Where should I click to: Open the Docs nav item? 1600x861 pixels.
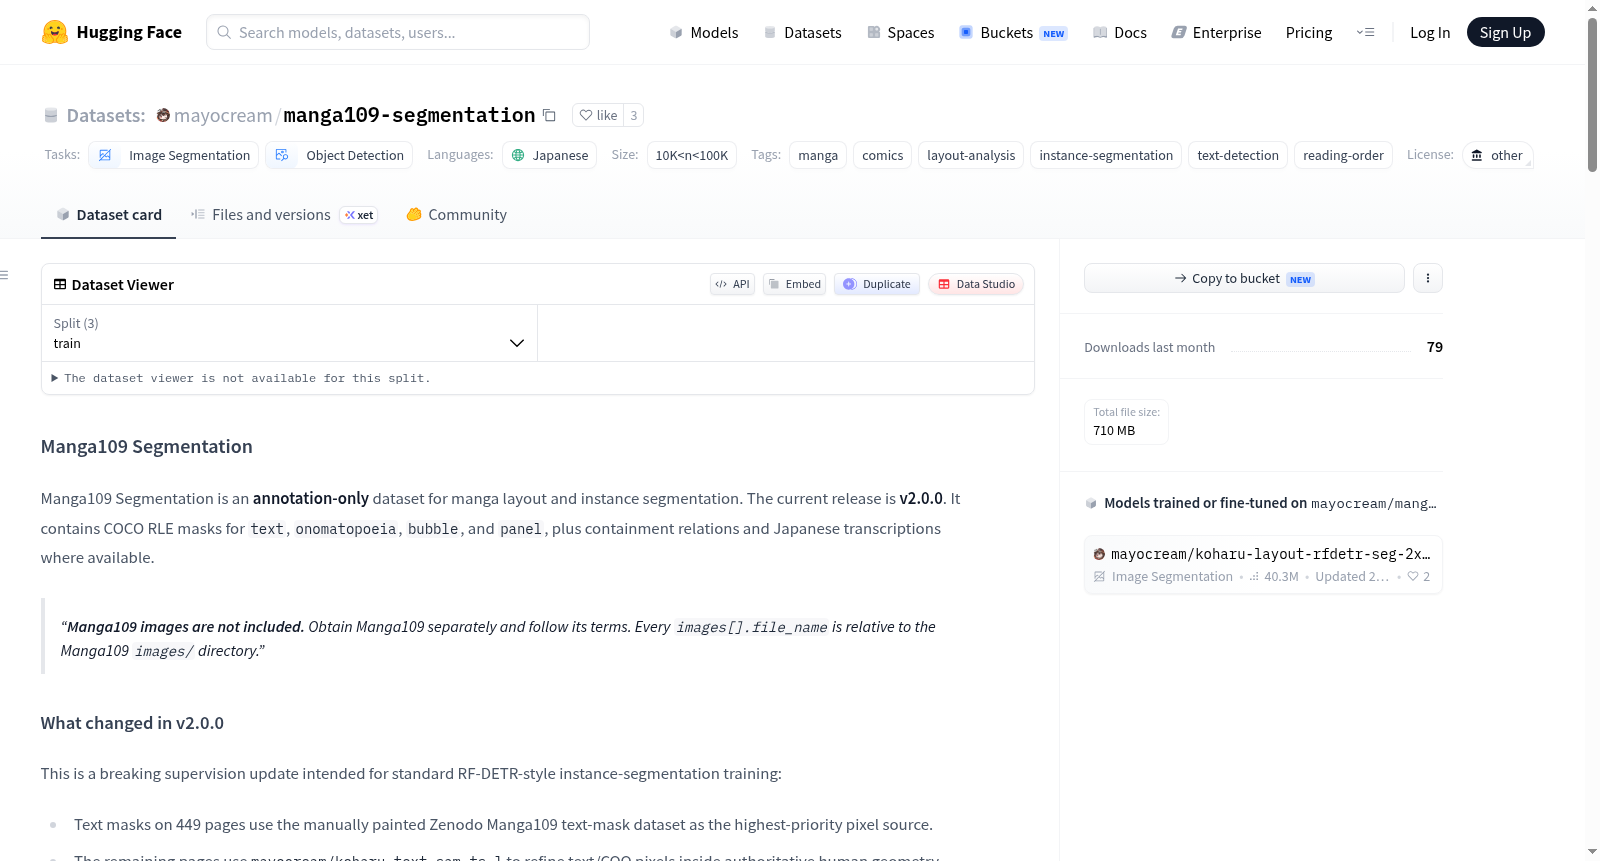click(1119, 32)
